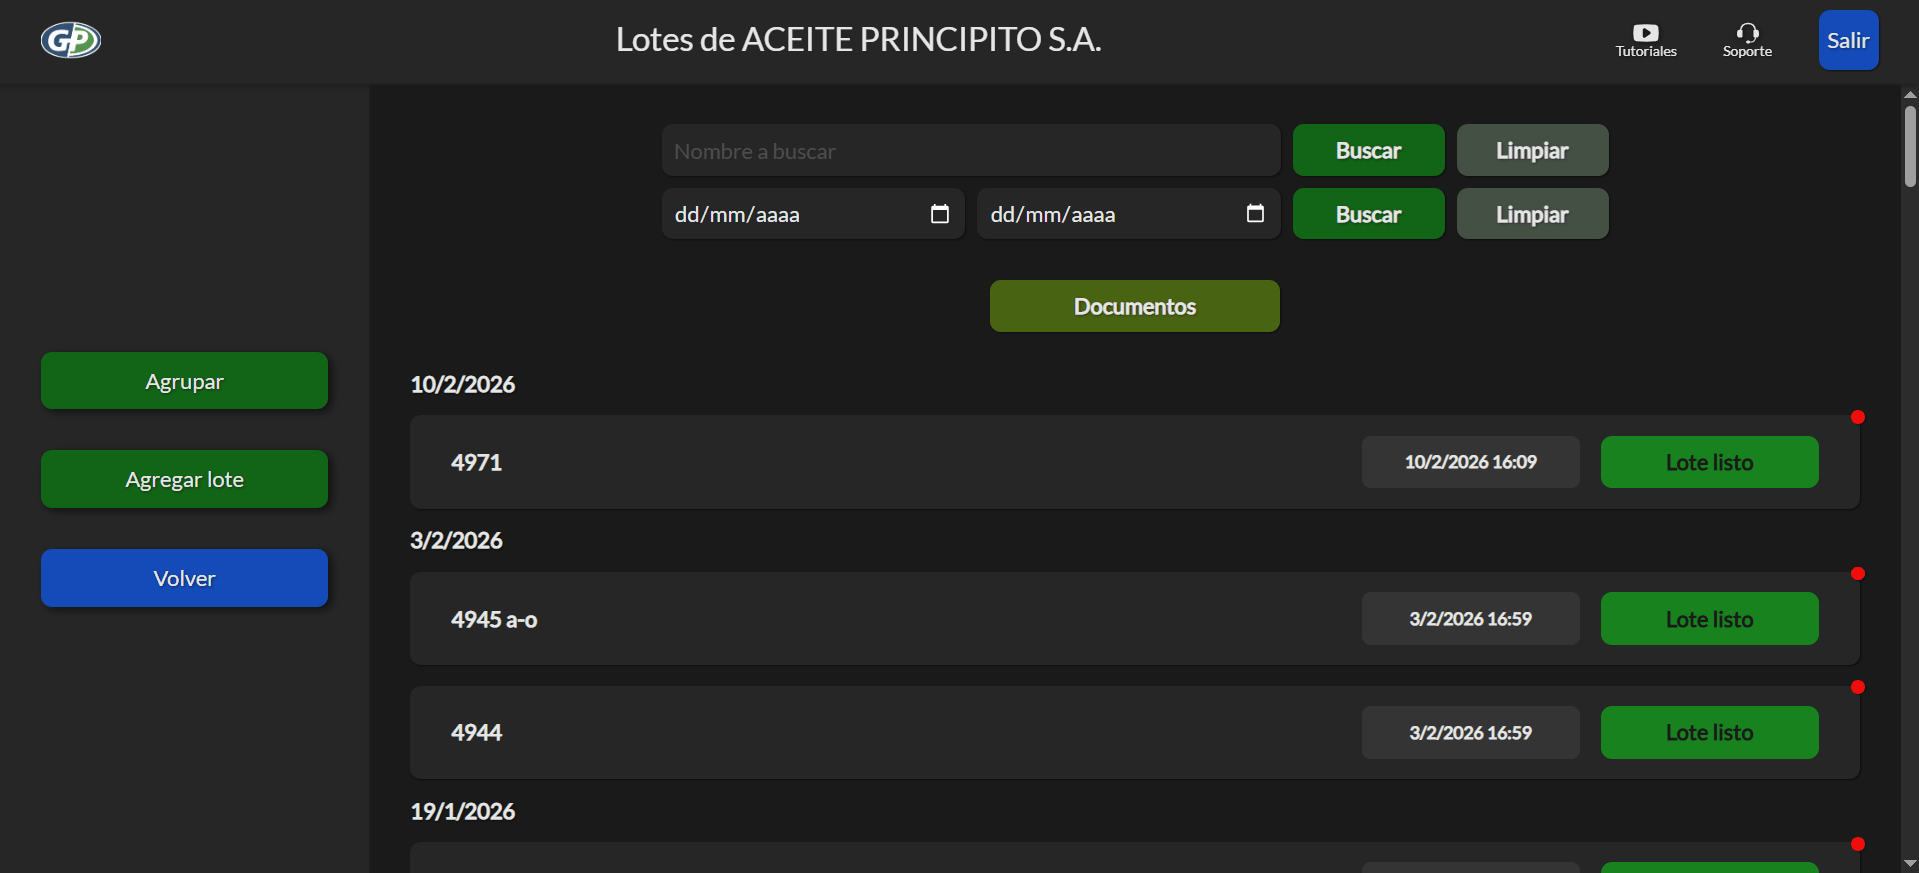
Task: Select Agregar lote in the sidebar
Action: [x=184, y=479]
